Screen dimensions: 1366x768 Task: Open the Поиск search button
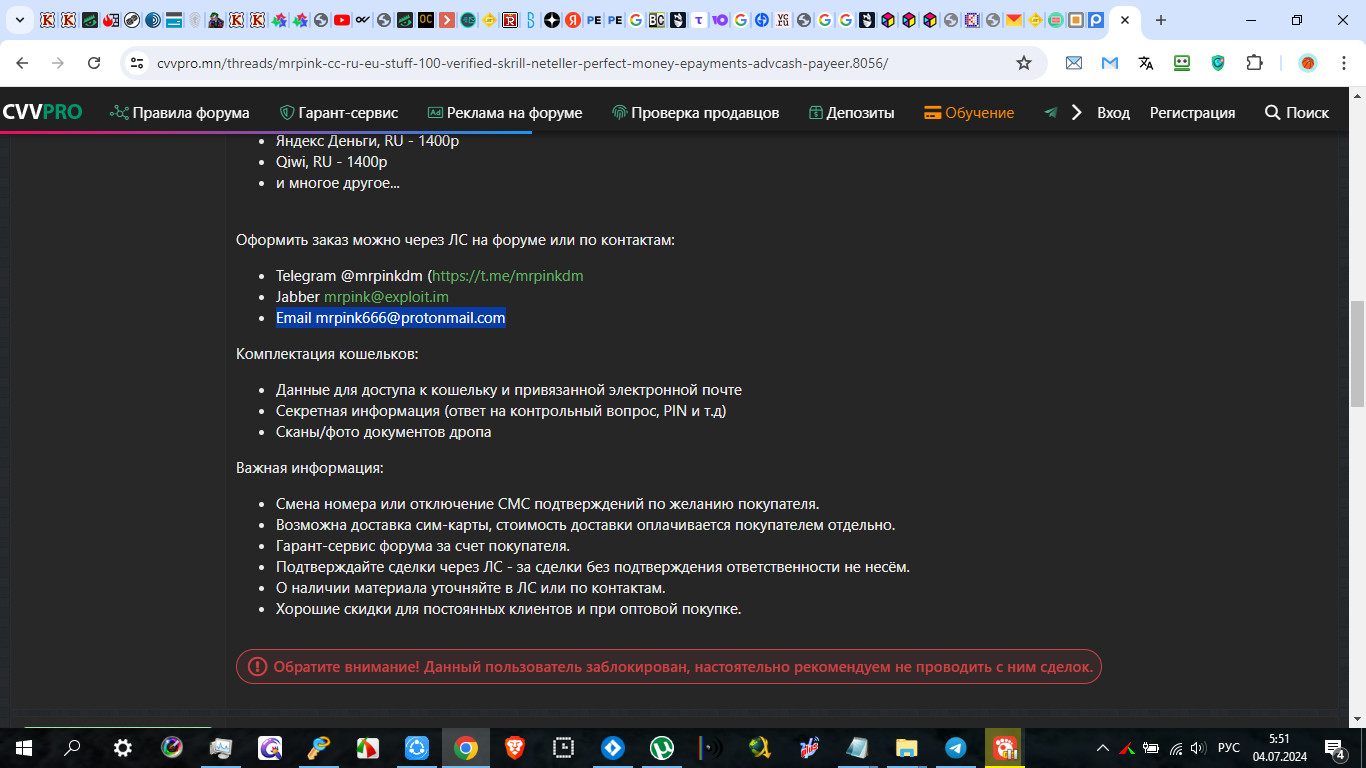pos(1297,113)
